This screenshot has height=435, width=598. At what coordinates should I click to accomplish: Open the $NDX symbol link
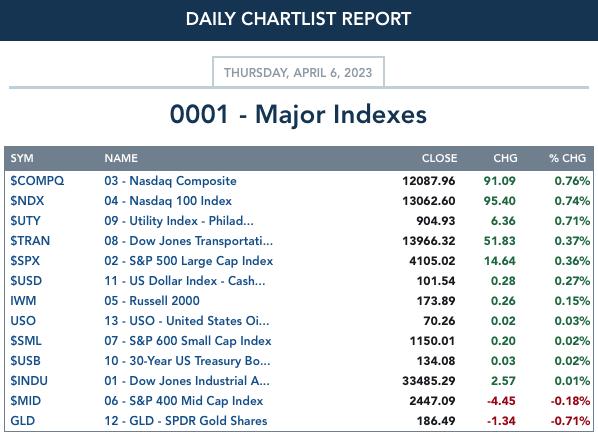click(x=27, y=201)
